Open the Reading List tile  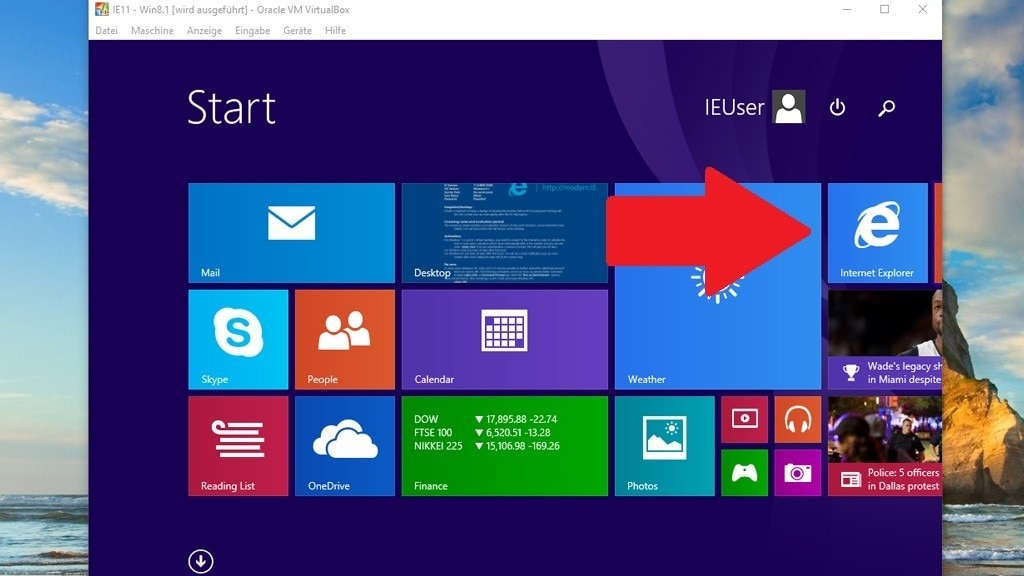point(238,446)
